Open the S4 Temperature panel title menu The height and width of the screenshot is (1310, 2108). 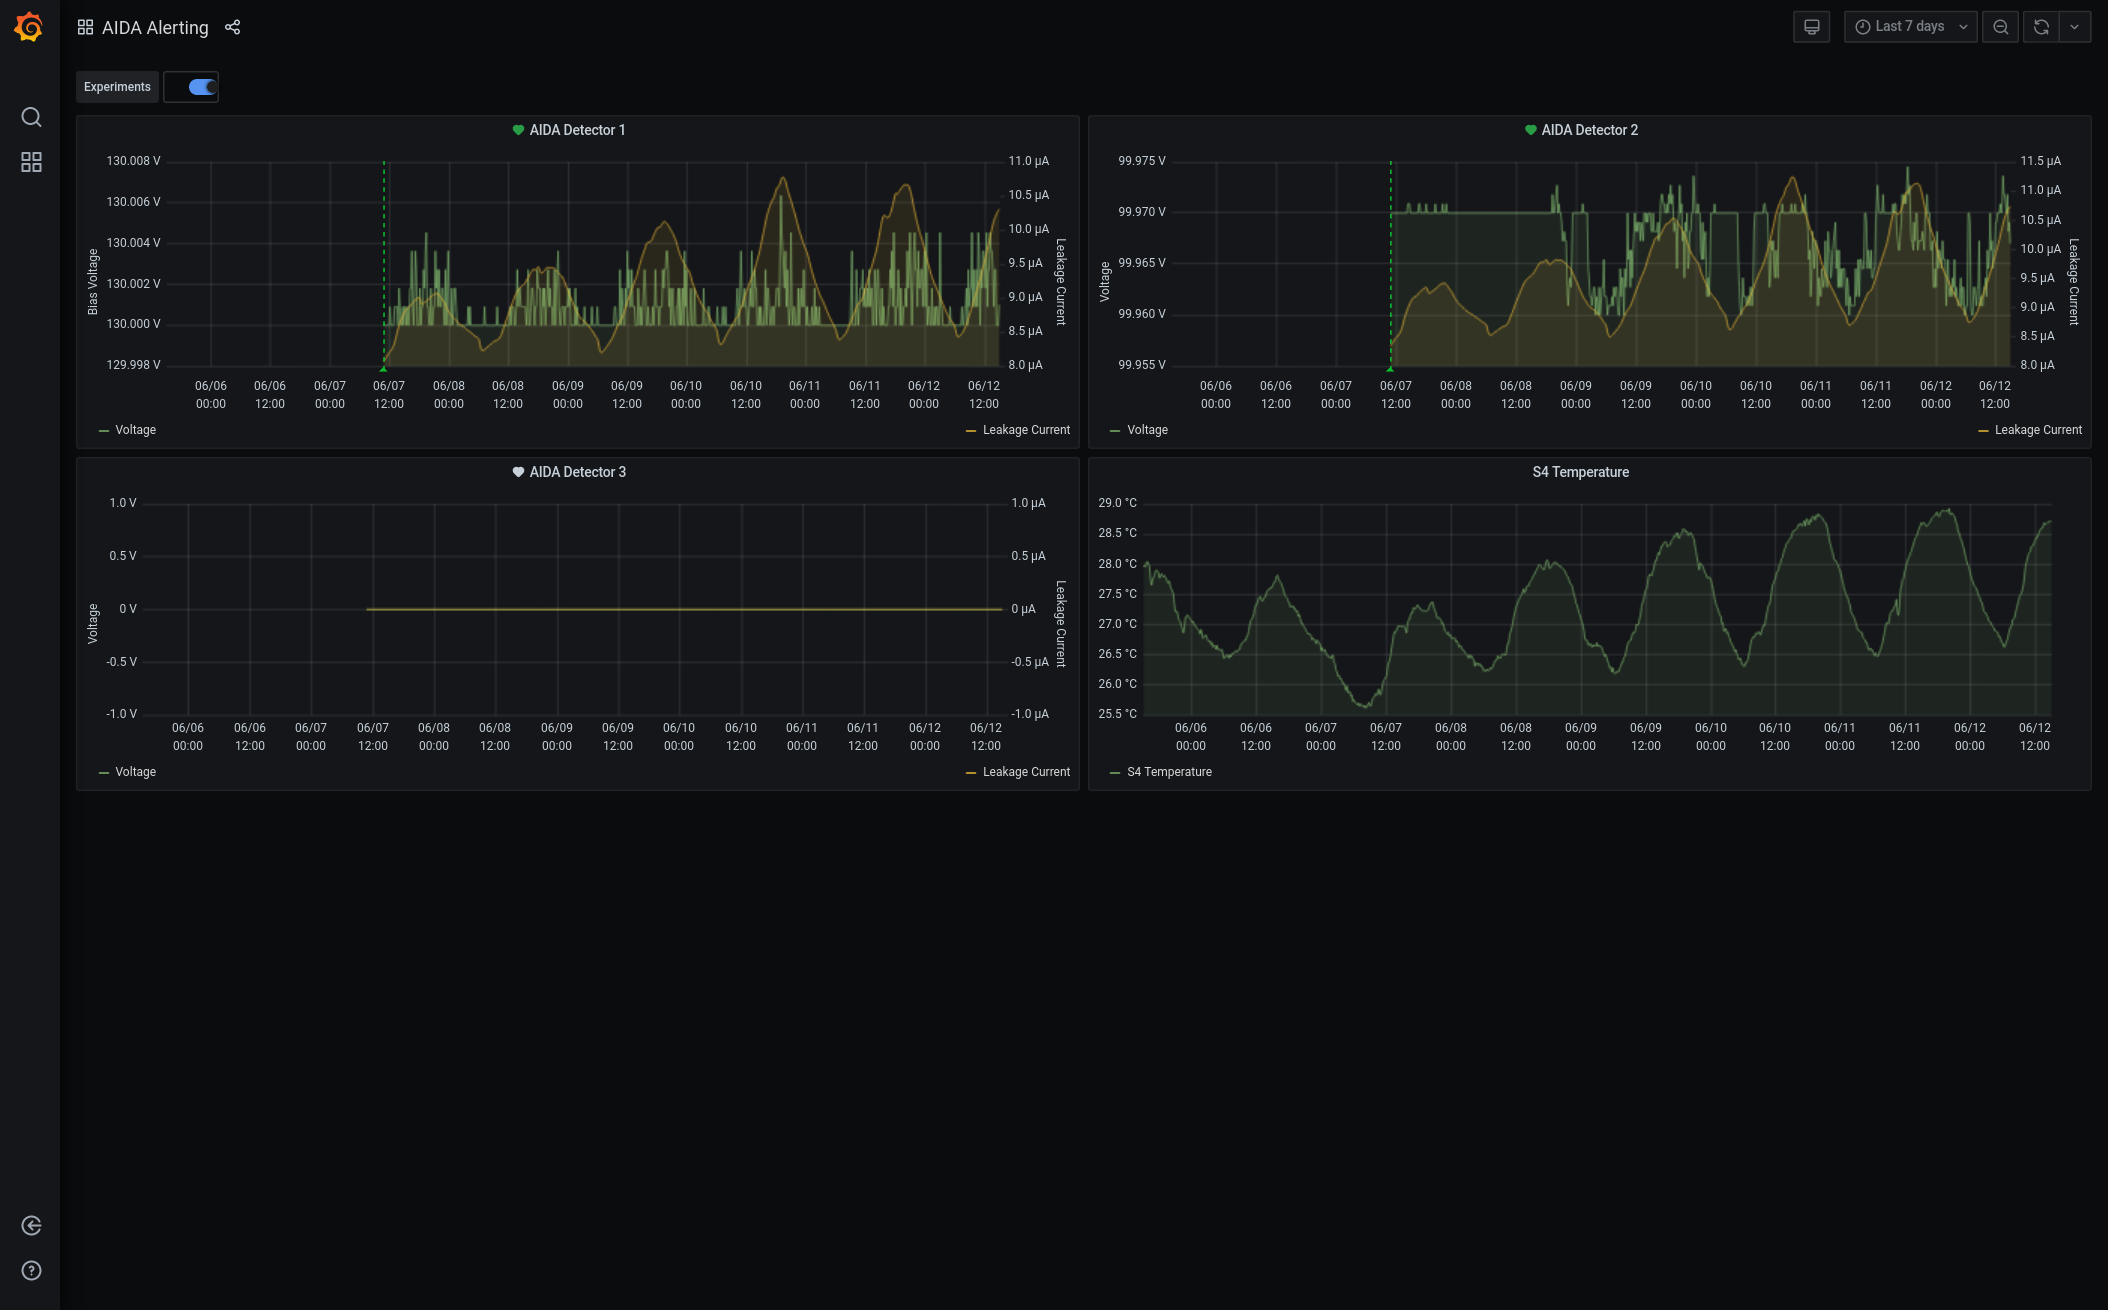tap(1580, 472)
